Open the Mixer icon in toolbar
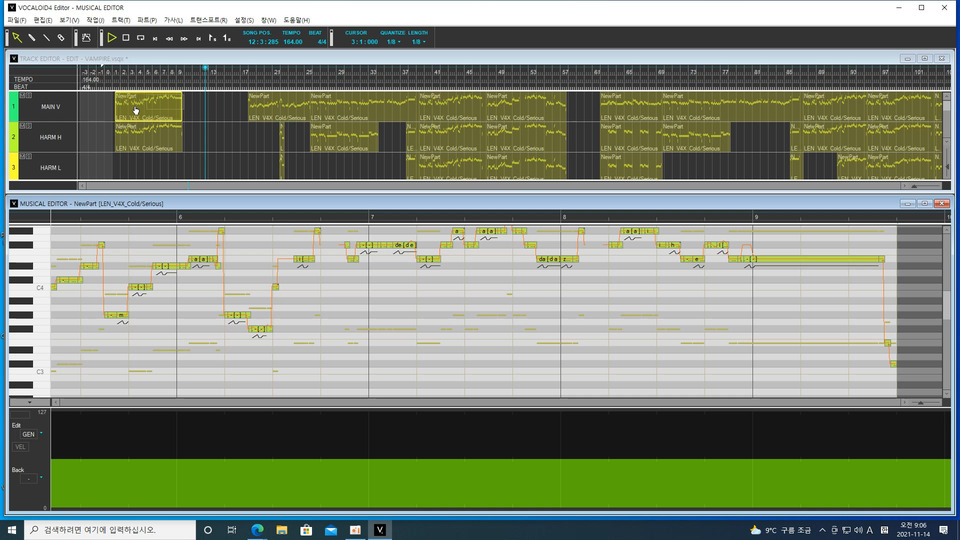The width and height of the screenshot is (960, 540). 86,38
